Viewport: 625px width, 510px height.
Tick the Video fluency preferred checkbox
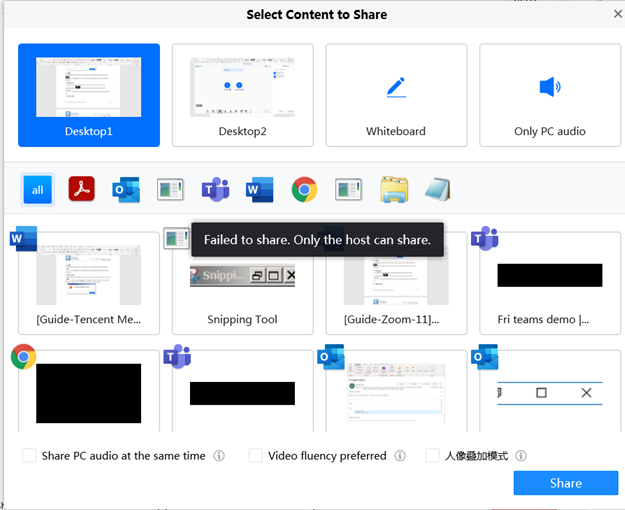(256, 456)
